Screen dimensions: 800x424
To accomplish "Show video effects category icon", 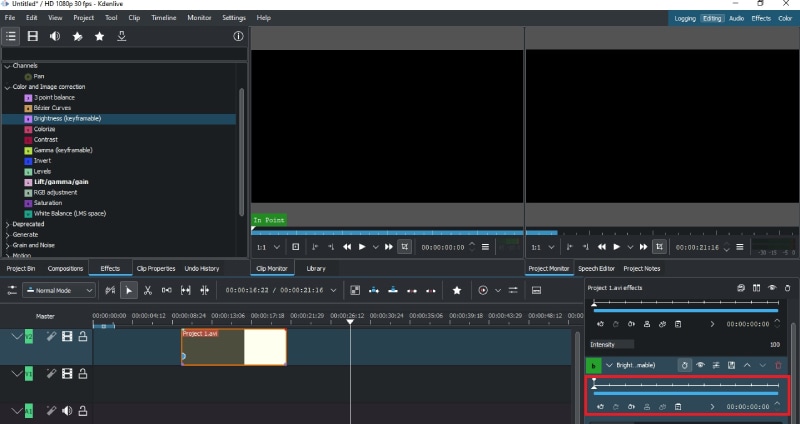I will coord(33,36).
